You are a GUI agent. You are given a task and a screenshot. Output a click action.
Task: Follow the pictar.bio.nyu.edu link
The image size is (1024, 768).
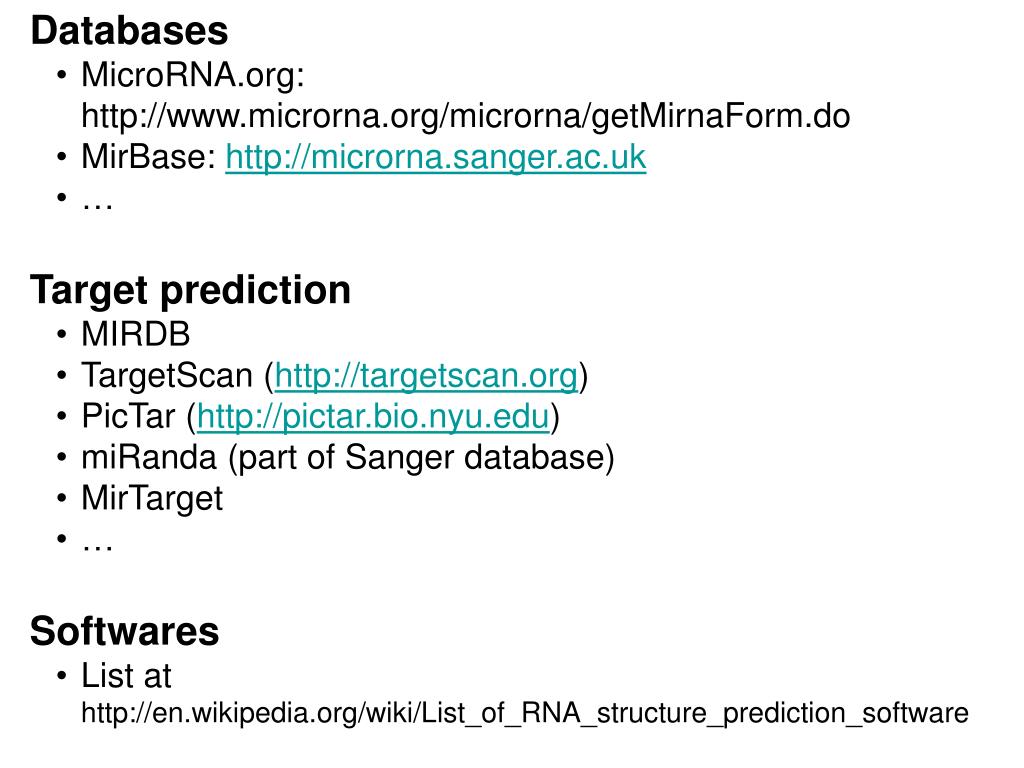[373, 417]
